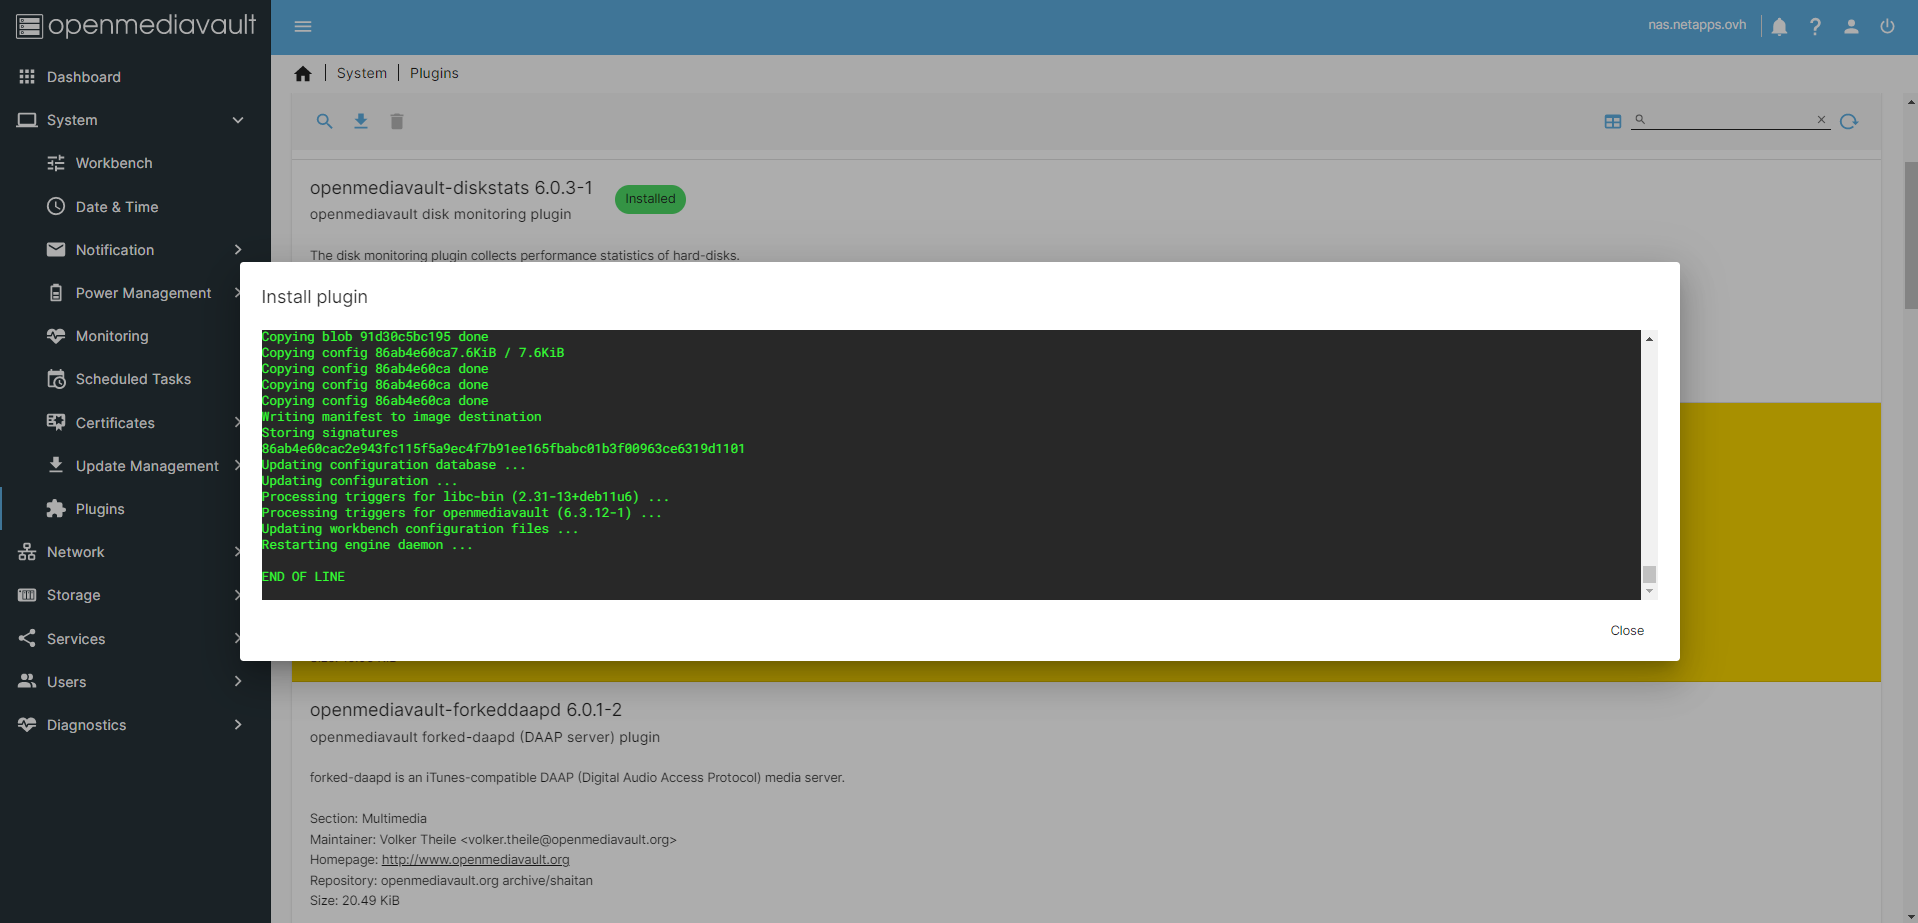Click the hamburger menu icon in header
This screenshot has height=923, width=1918.
[x=303, y=26]
